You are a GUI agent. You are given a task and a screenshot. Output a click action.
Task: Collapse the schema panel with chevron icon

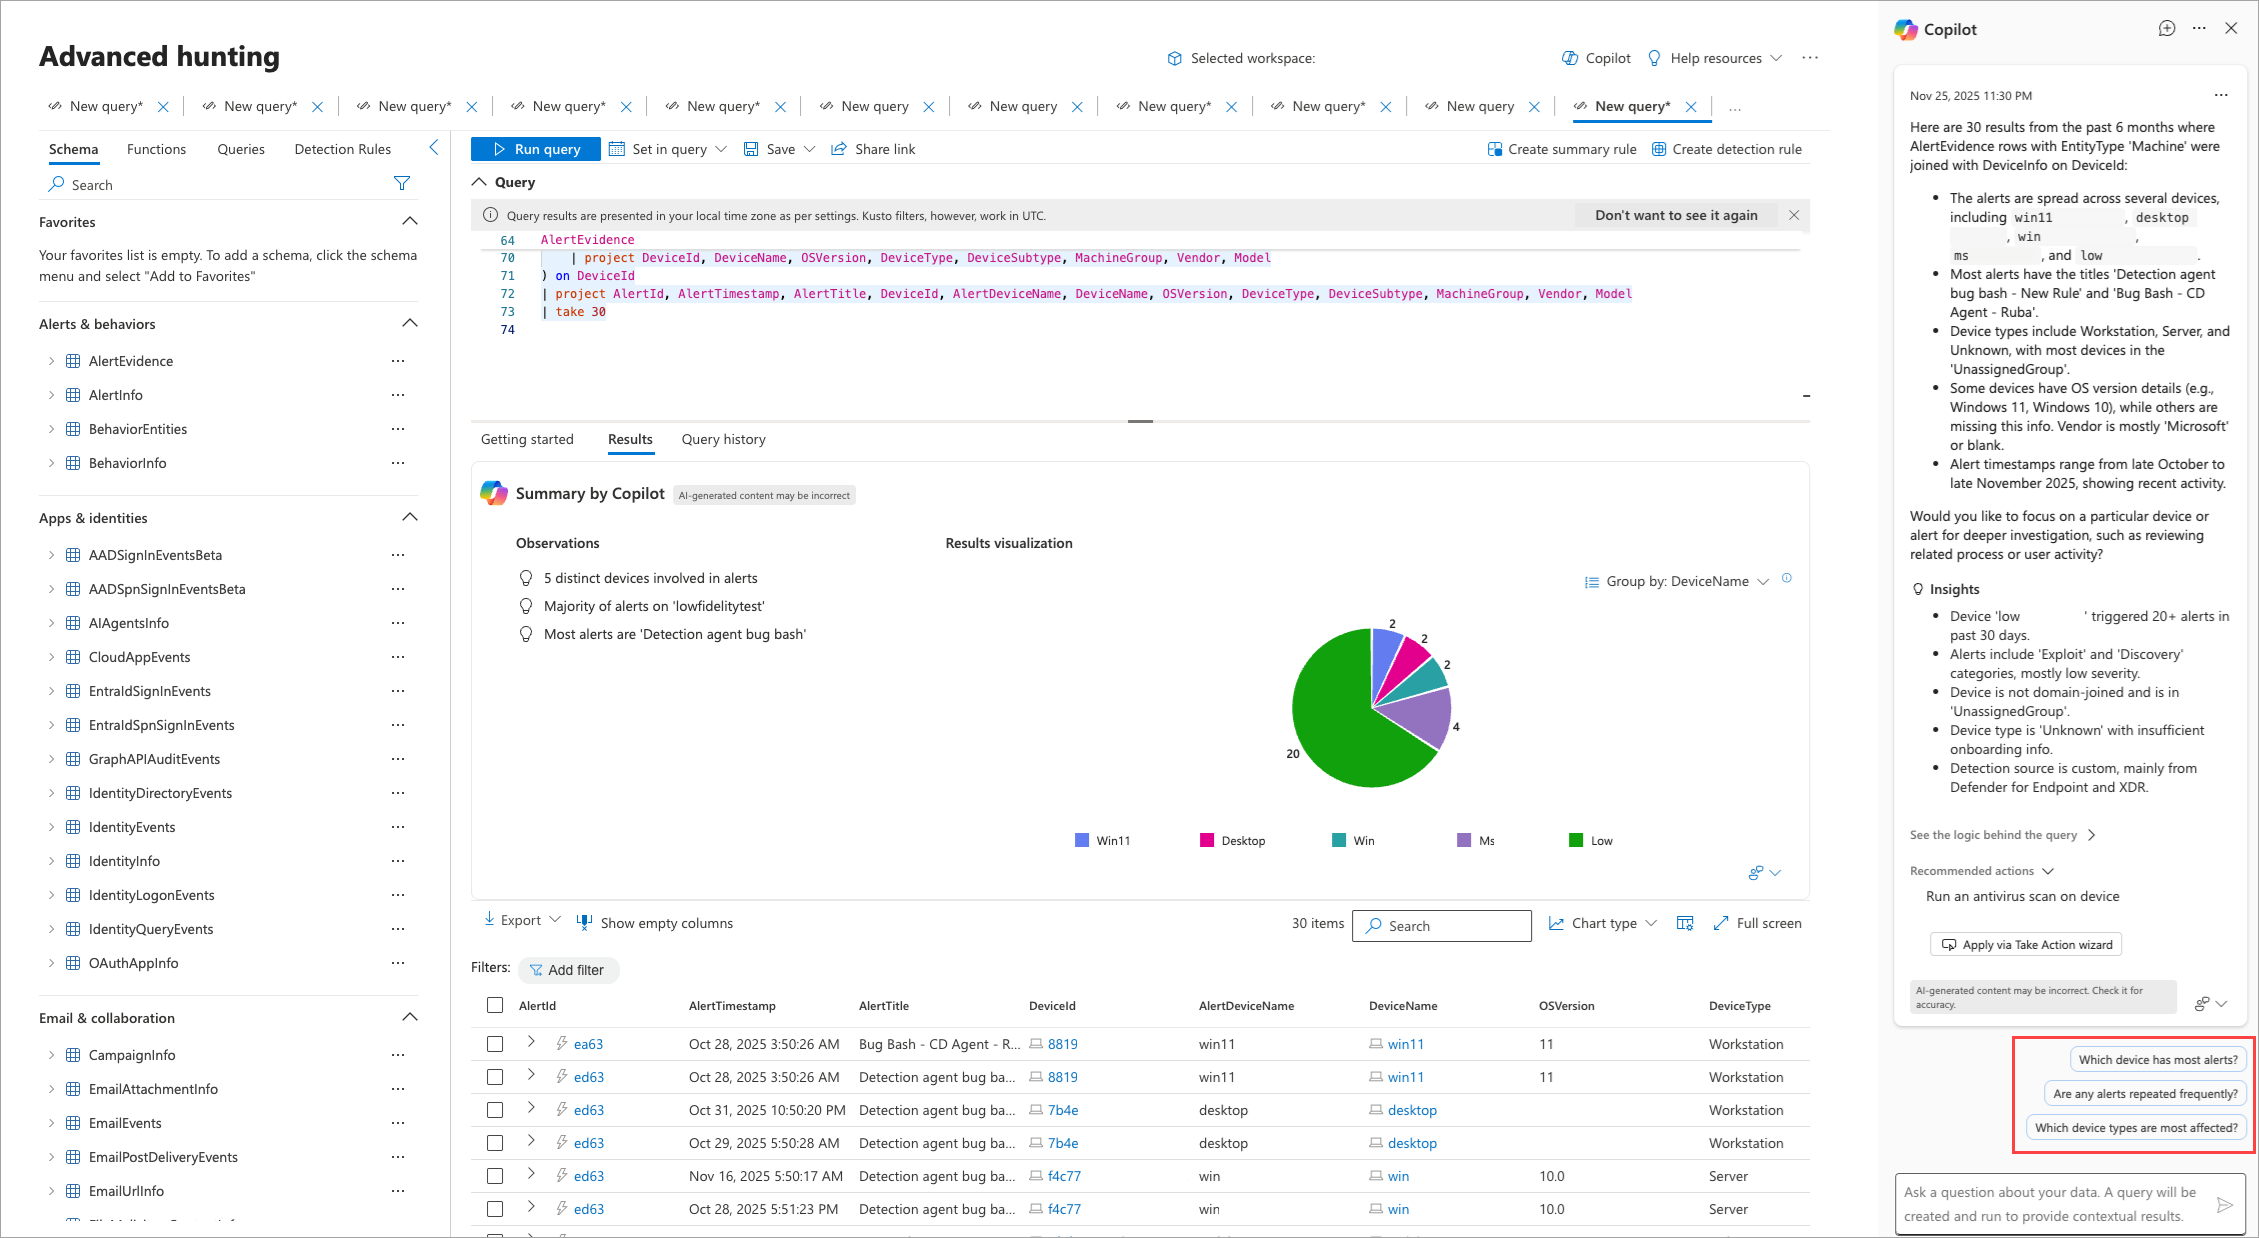434,148
